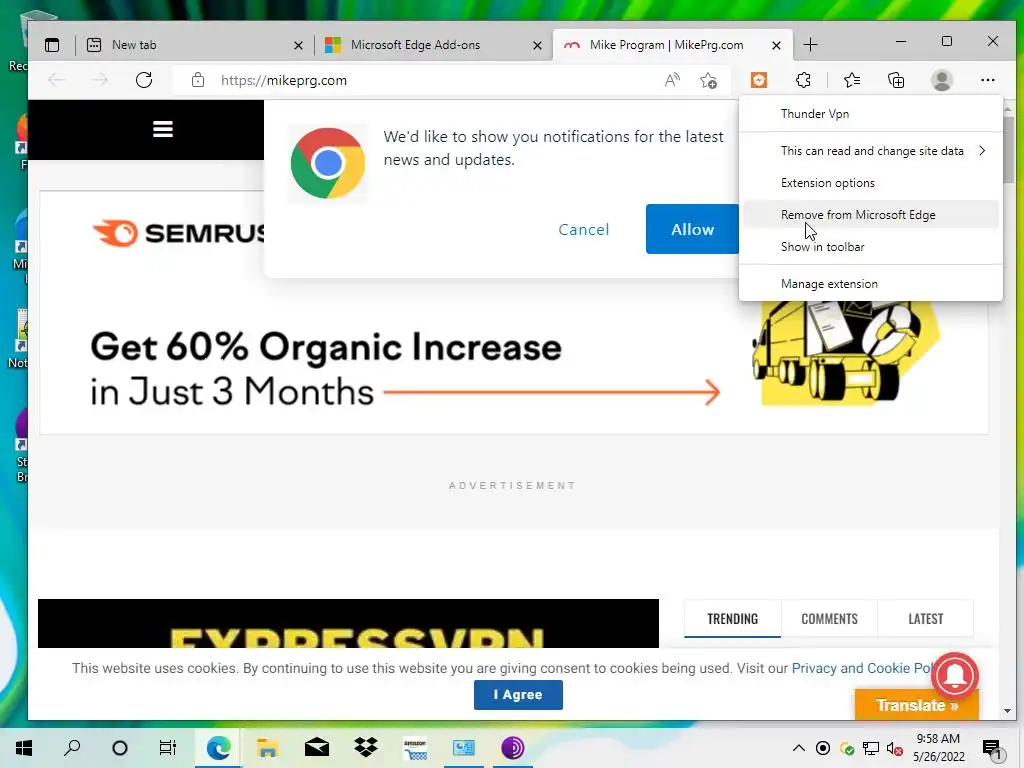Image resolution: width=1024 pixels, height=768 pixels.
Task: Open Privacy and Cookie Policy link
Action: tap(861, 668)
